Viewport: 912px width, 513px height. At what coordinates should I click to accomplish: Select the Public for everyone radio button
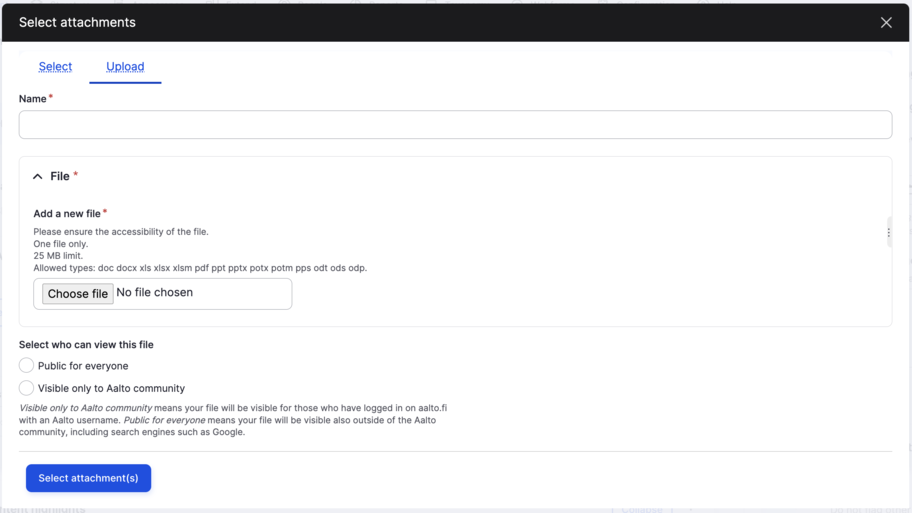click(x=27, y=366)
